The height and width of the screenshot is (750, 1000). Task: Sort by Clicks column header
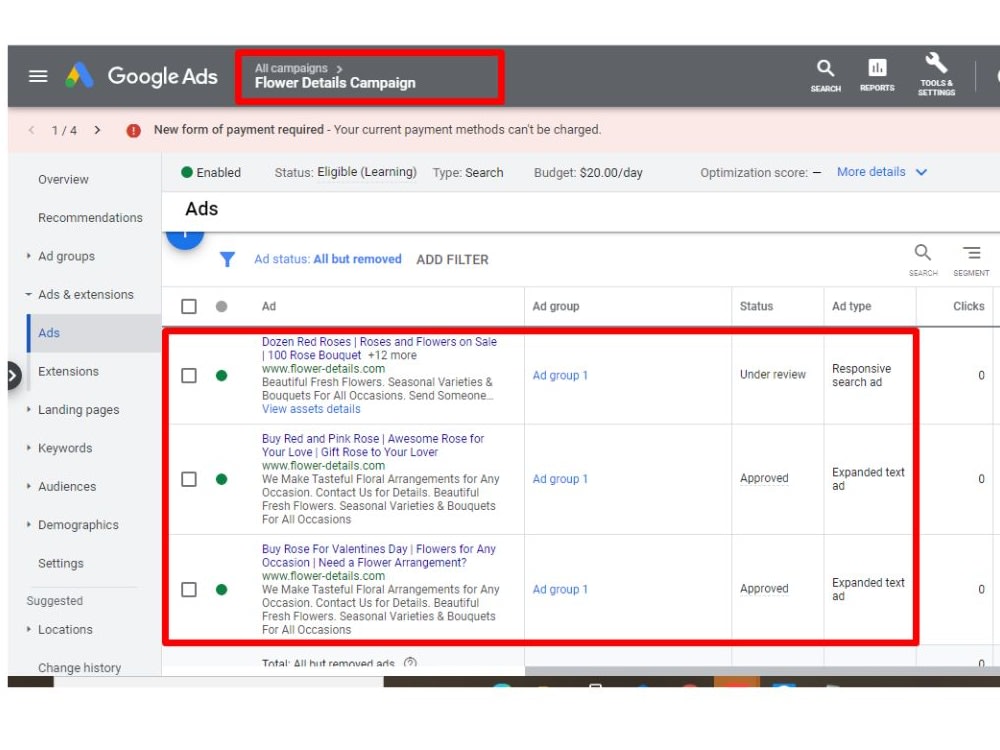[968, 306]
